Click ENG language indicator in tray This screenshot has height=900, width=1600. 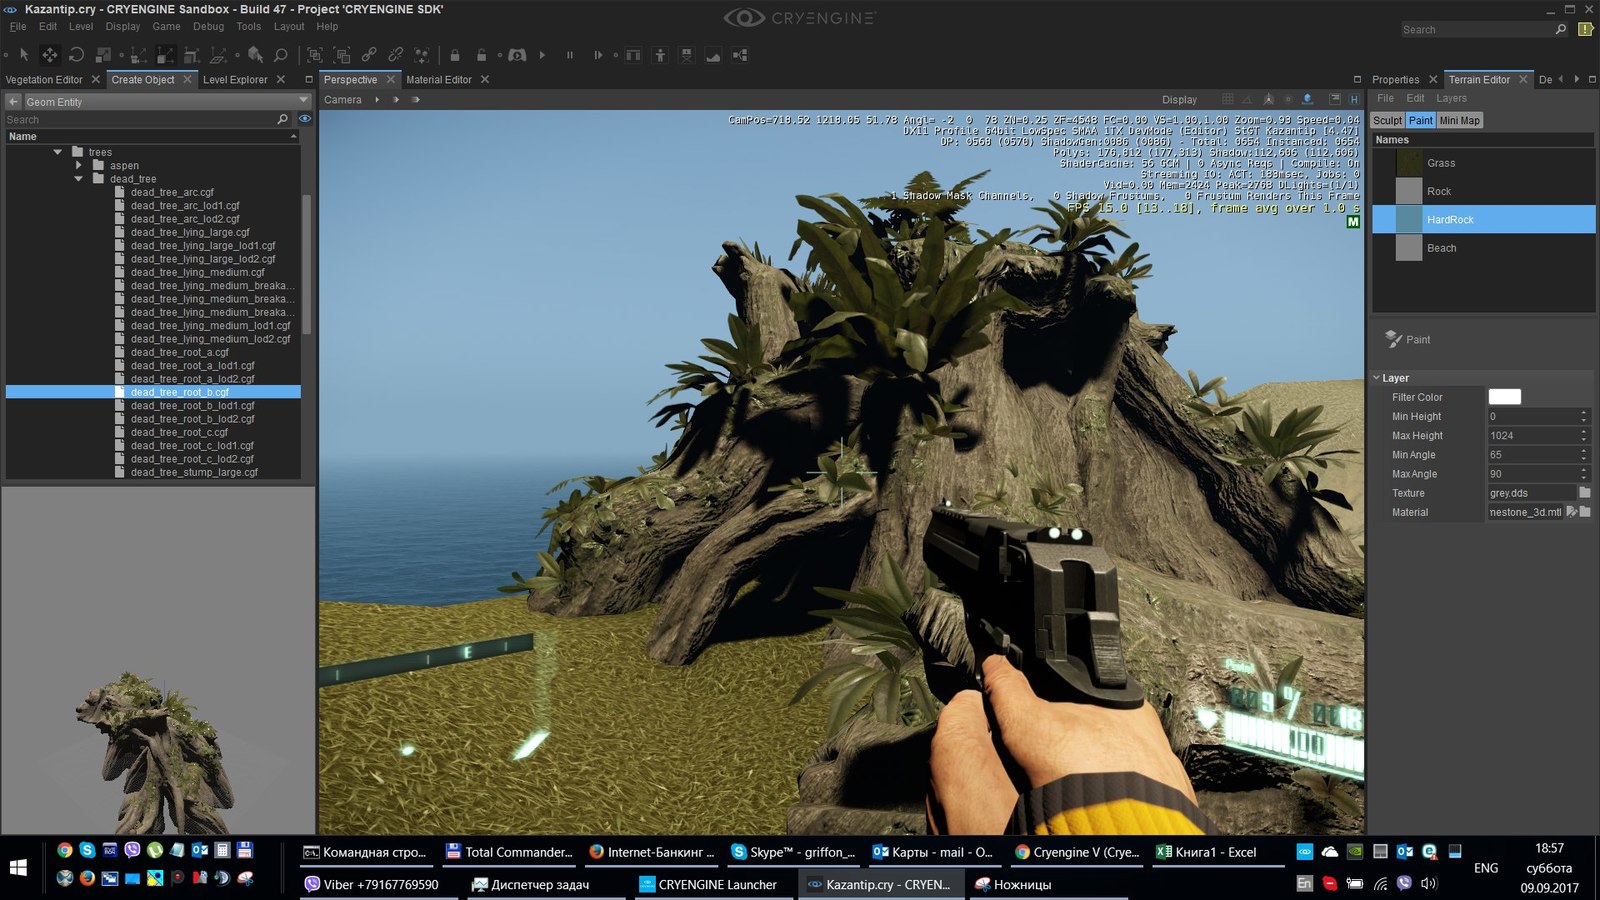(1486, 868)
